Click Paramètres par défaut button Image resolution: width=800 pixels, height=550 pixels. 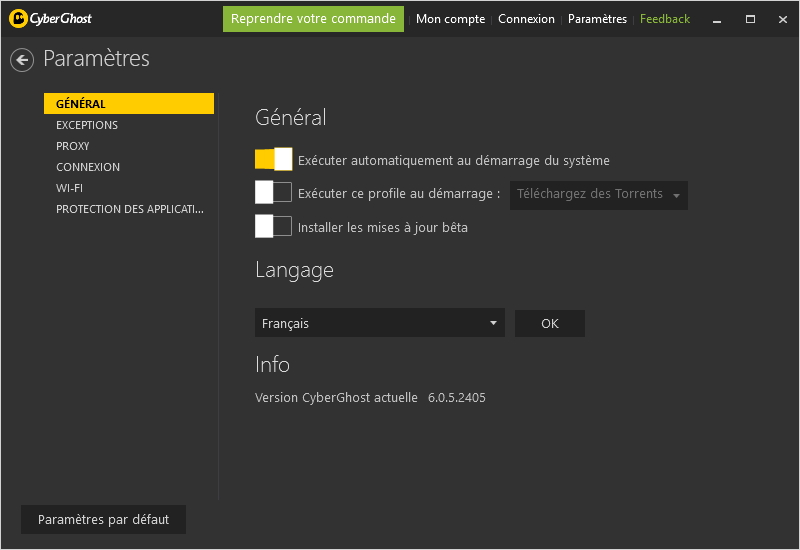[103, 519]
